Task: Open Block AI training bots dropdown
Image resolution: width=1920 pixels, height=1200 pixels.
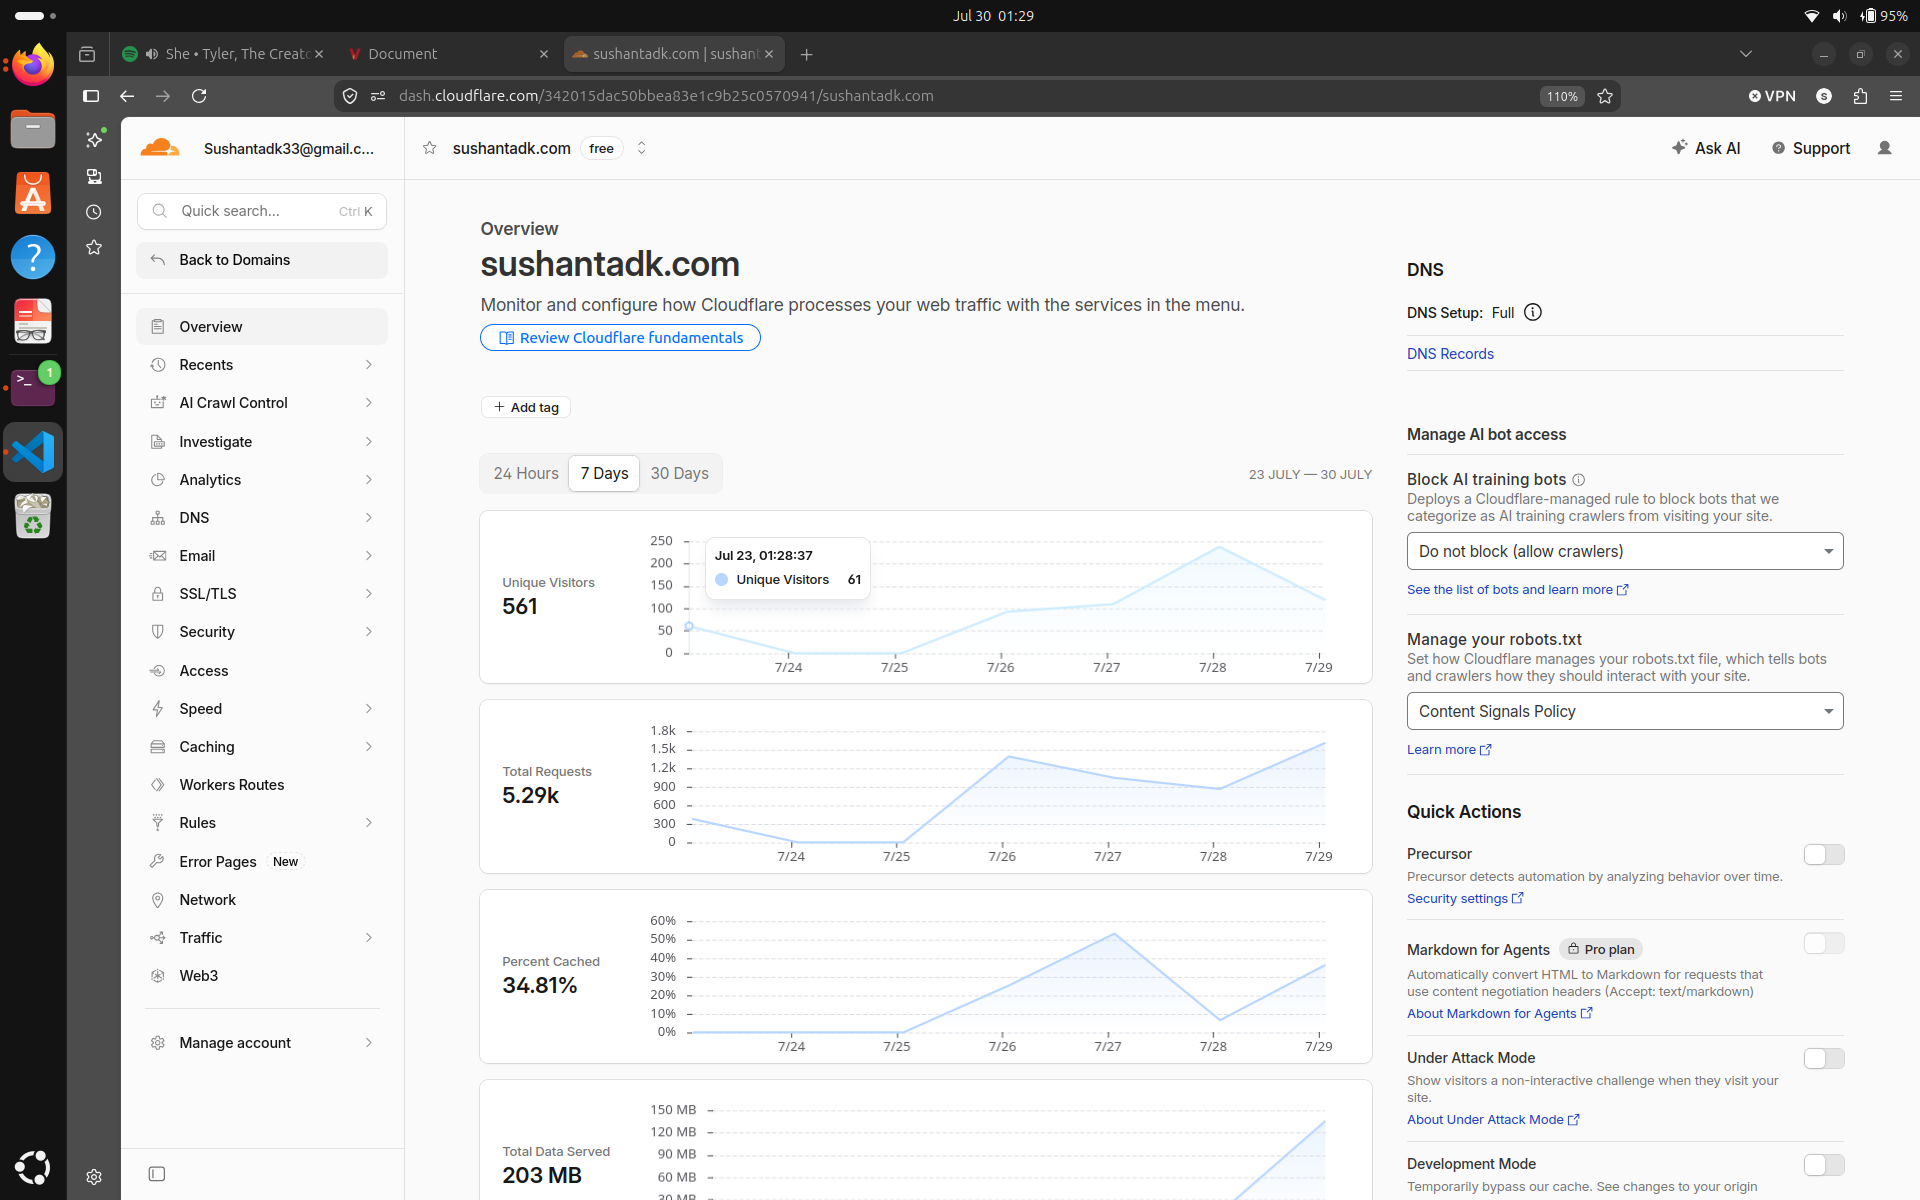Action: pos(1625,551)
